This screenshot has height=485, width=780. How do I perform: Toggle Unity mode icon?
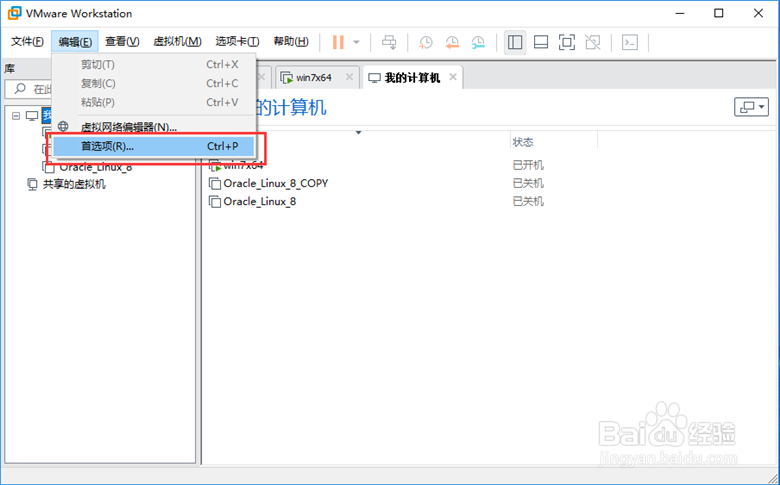point(593,42)
